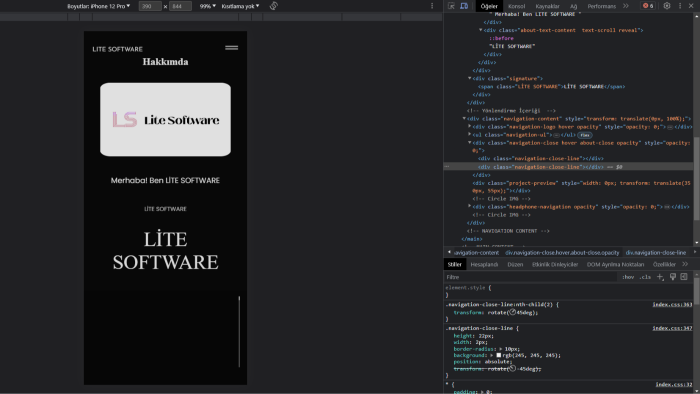This screenshot has width=700, height=394.
Task: Toggle the computed styles sidebar icon
Action: (x=684, y=277)
